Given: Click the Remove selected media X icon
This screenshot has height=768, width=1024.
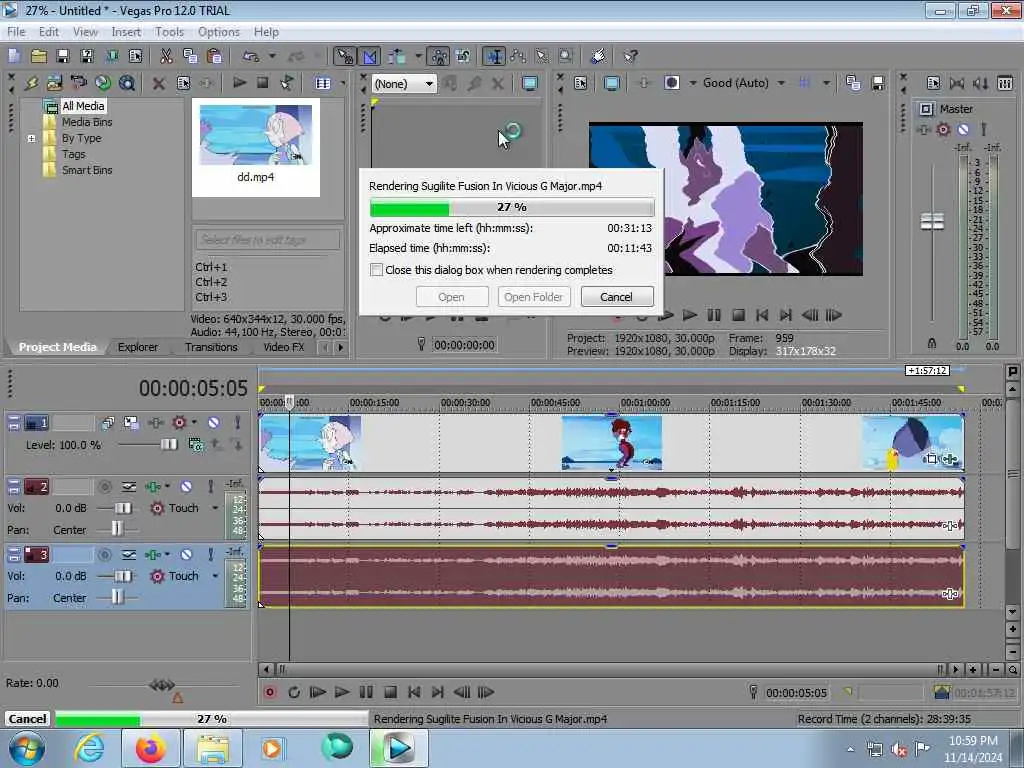Looking at the screenshot, I should (158, 83).
